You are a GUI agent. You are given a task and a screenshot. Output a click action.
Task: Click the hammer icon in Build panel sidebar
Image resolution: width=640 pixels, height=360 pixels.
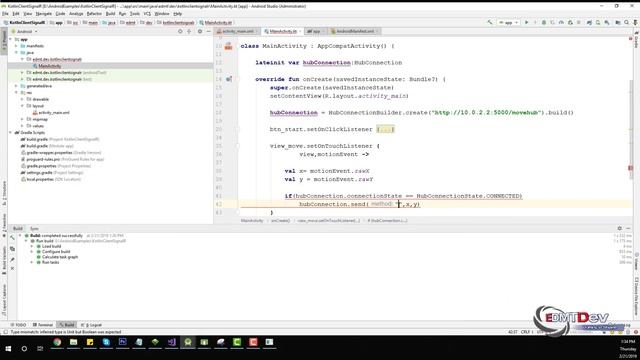tap(12, 238)
